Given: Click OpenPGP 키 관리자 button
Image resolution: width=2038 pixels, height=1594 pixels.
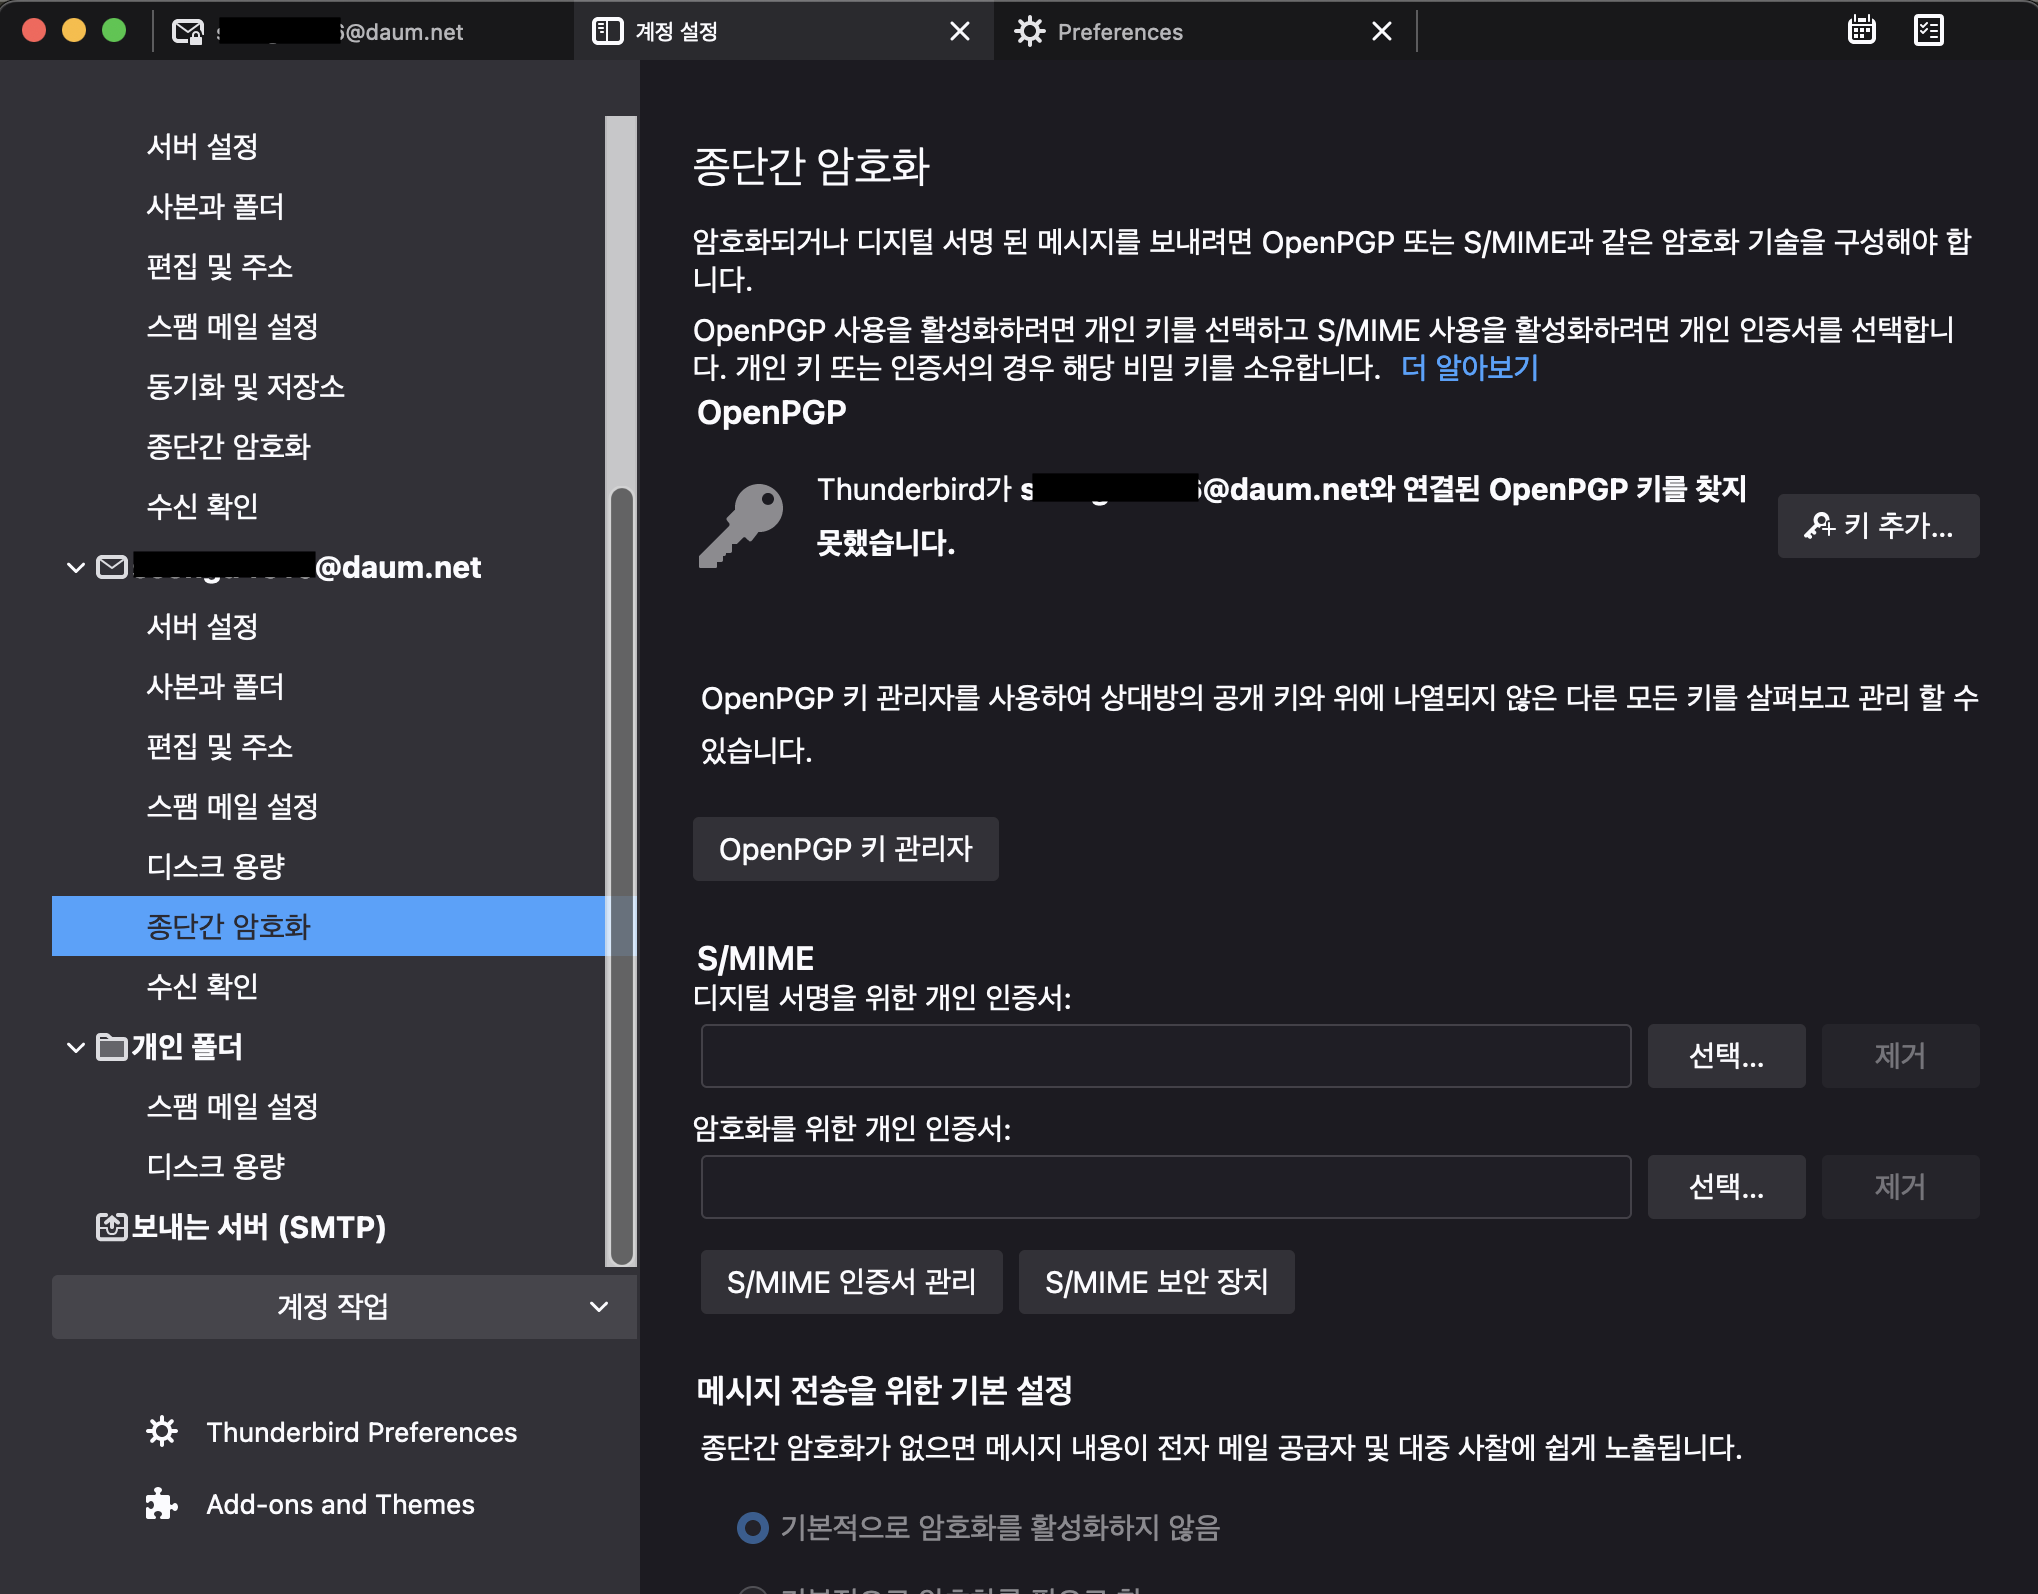Looking at the screenshot, I should coord(845,849).
